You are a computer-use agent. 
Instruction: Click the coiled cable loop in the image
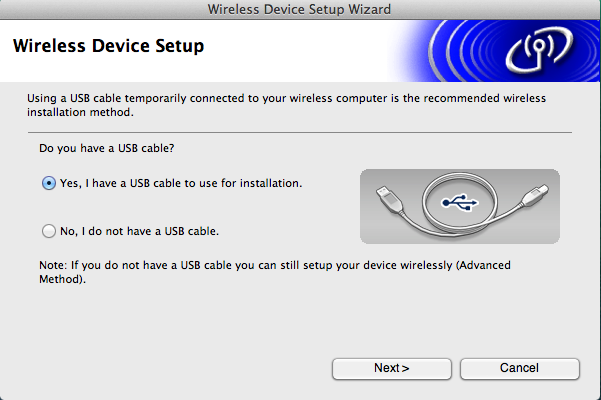click(460, 202)
